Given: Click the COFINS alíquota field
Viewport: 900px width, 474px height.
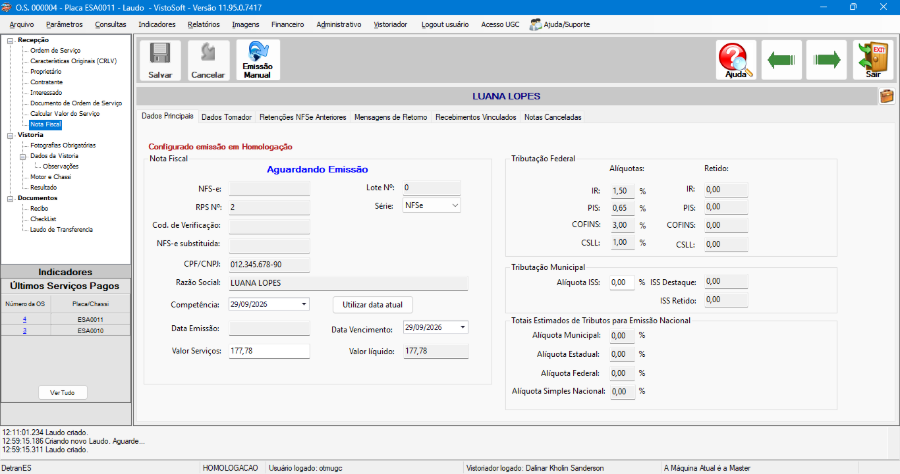Looking at the screenshot, I should pyautogui.click(x=623, y=226).
